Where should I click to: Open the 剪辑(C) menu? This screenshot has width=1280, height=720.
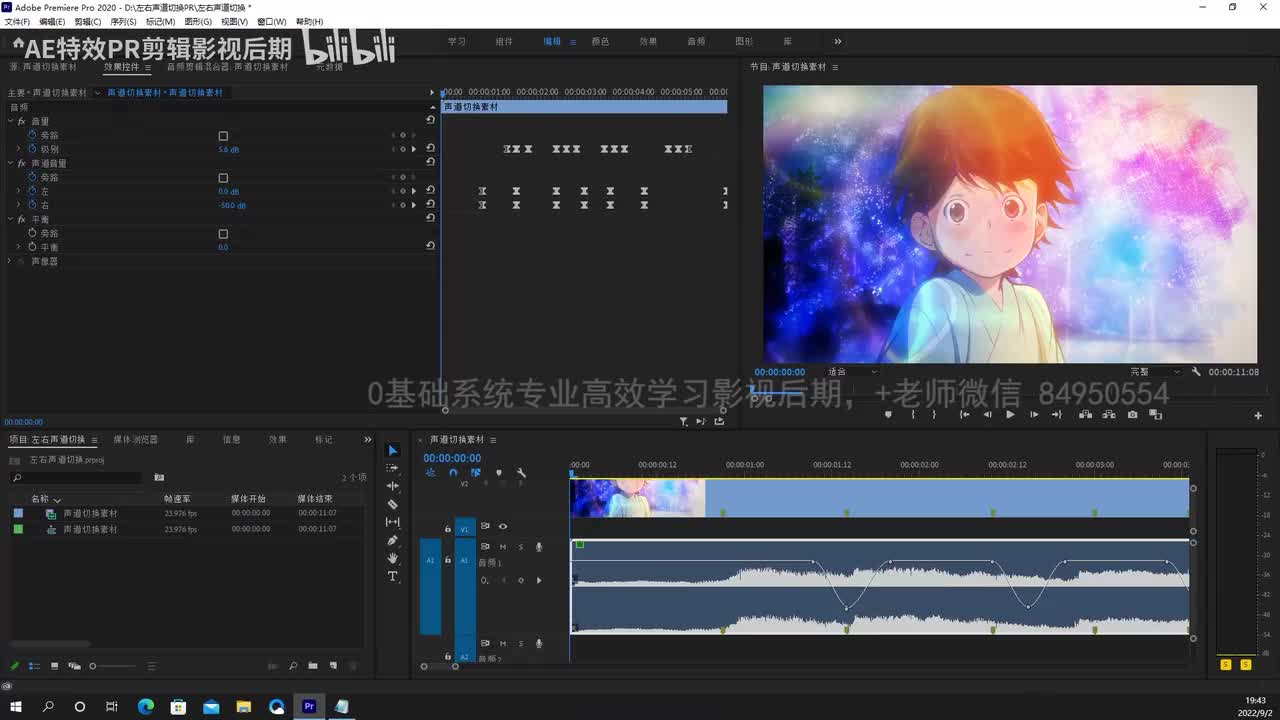(x=88, y=22)
